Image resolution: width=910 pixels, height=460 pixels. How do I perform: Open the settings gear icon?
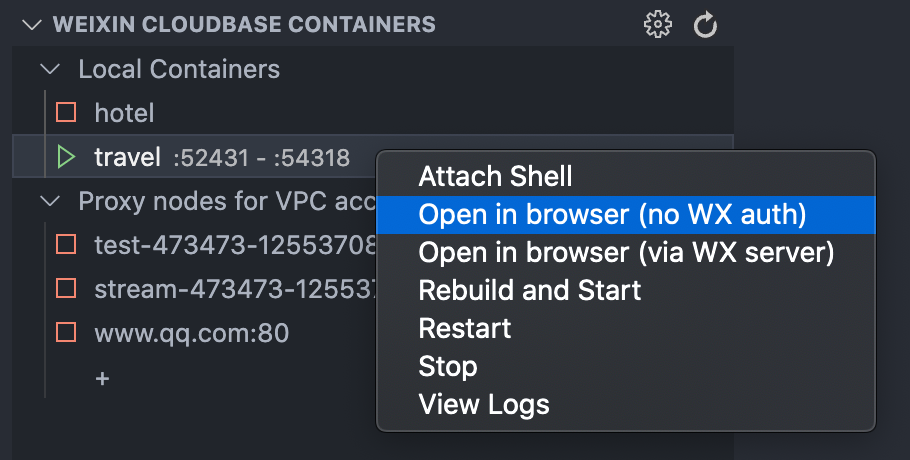pos(657,25)
